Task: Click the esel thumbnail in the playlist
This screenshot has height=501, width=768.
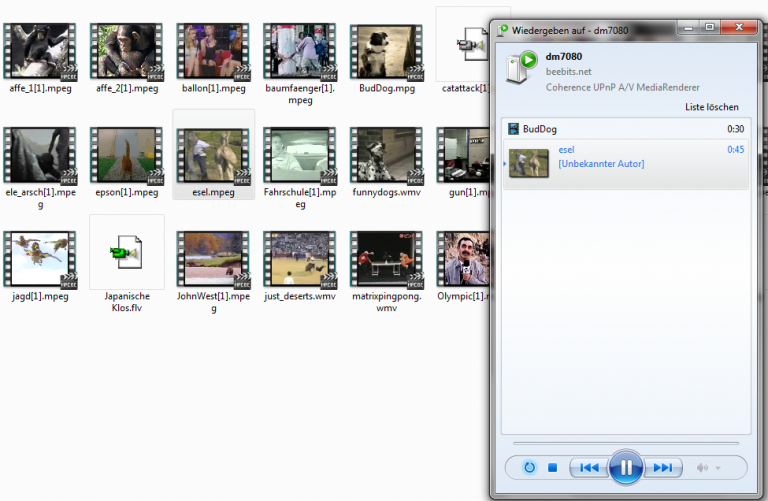Action: pos(529,163)
